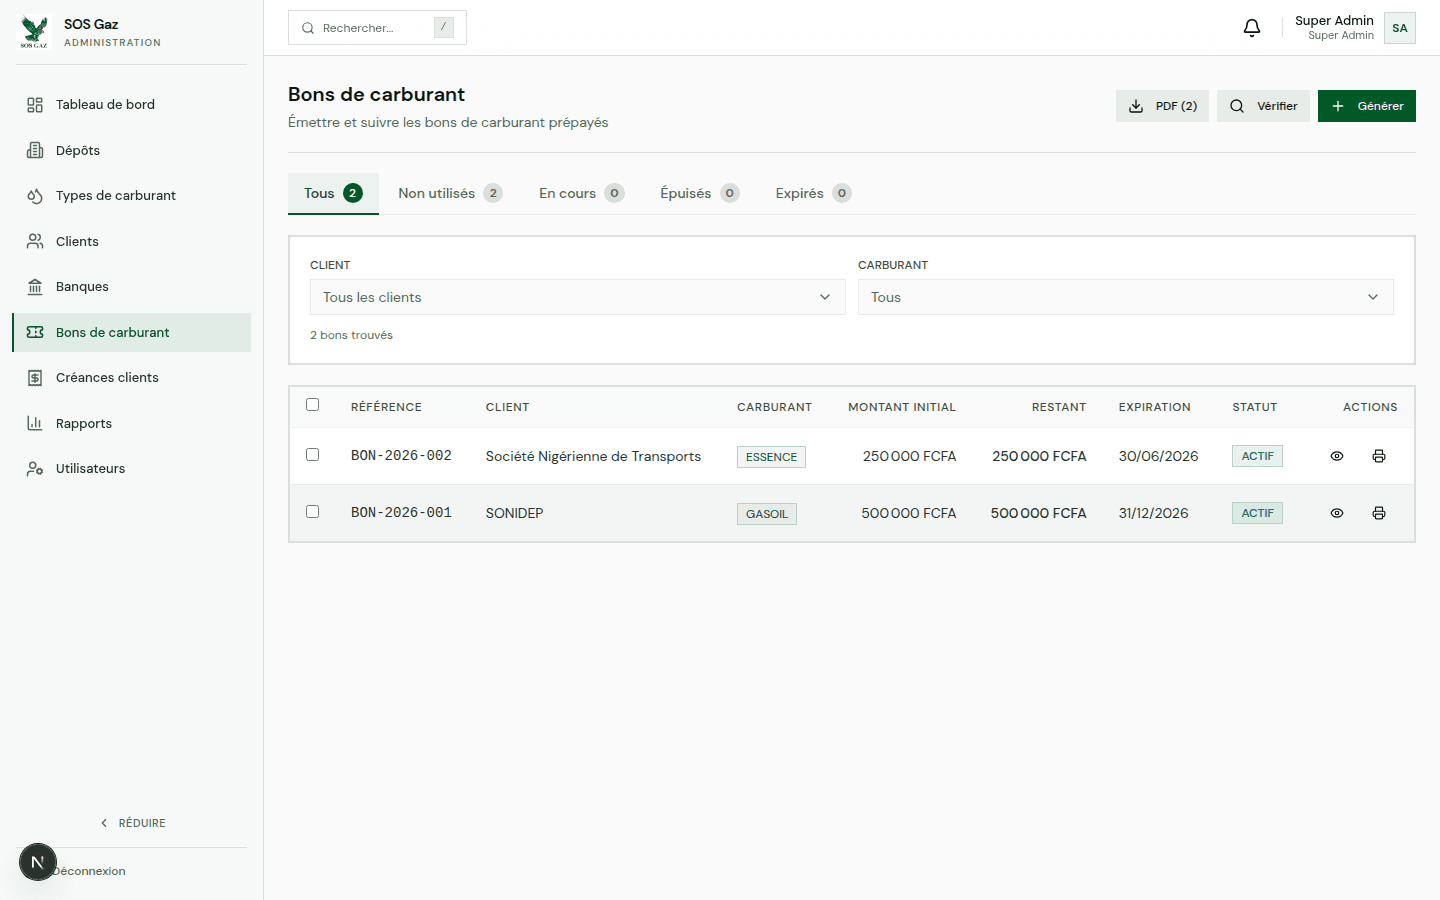Click the Bons de carburant ticket icon
Viewport: 1440px width, 900px height.
(x=35, y=332)
